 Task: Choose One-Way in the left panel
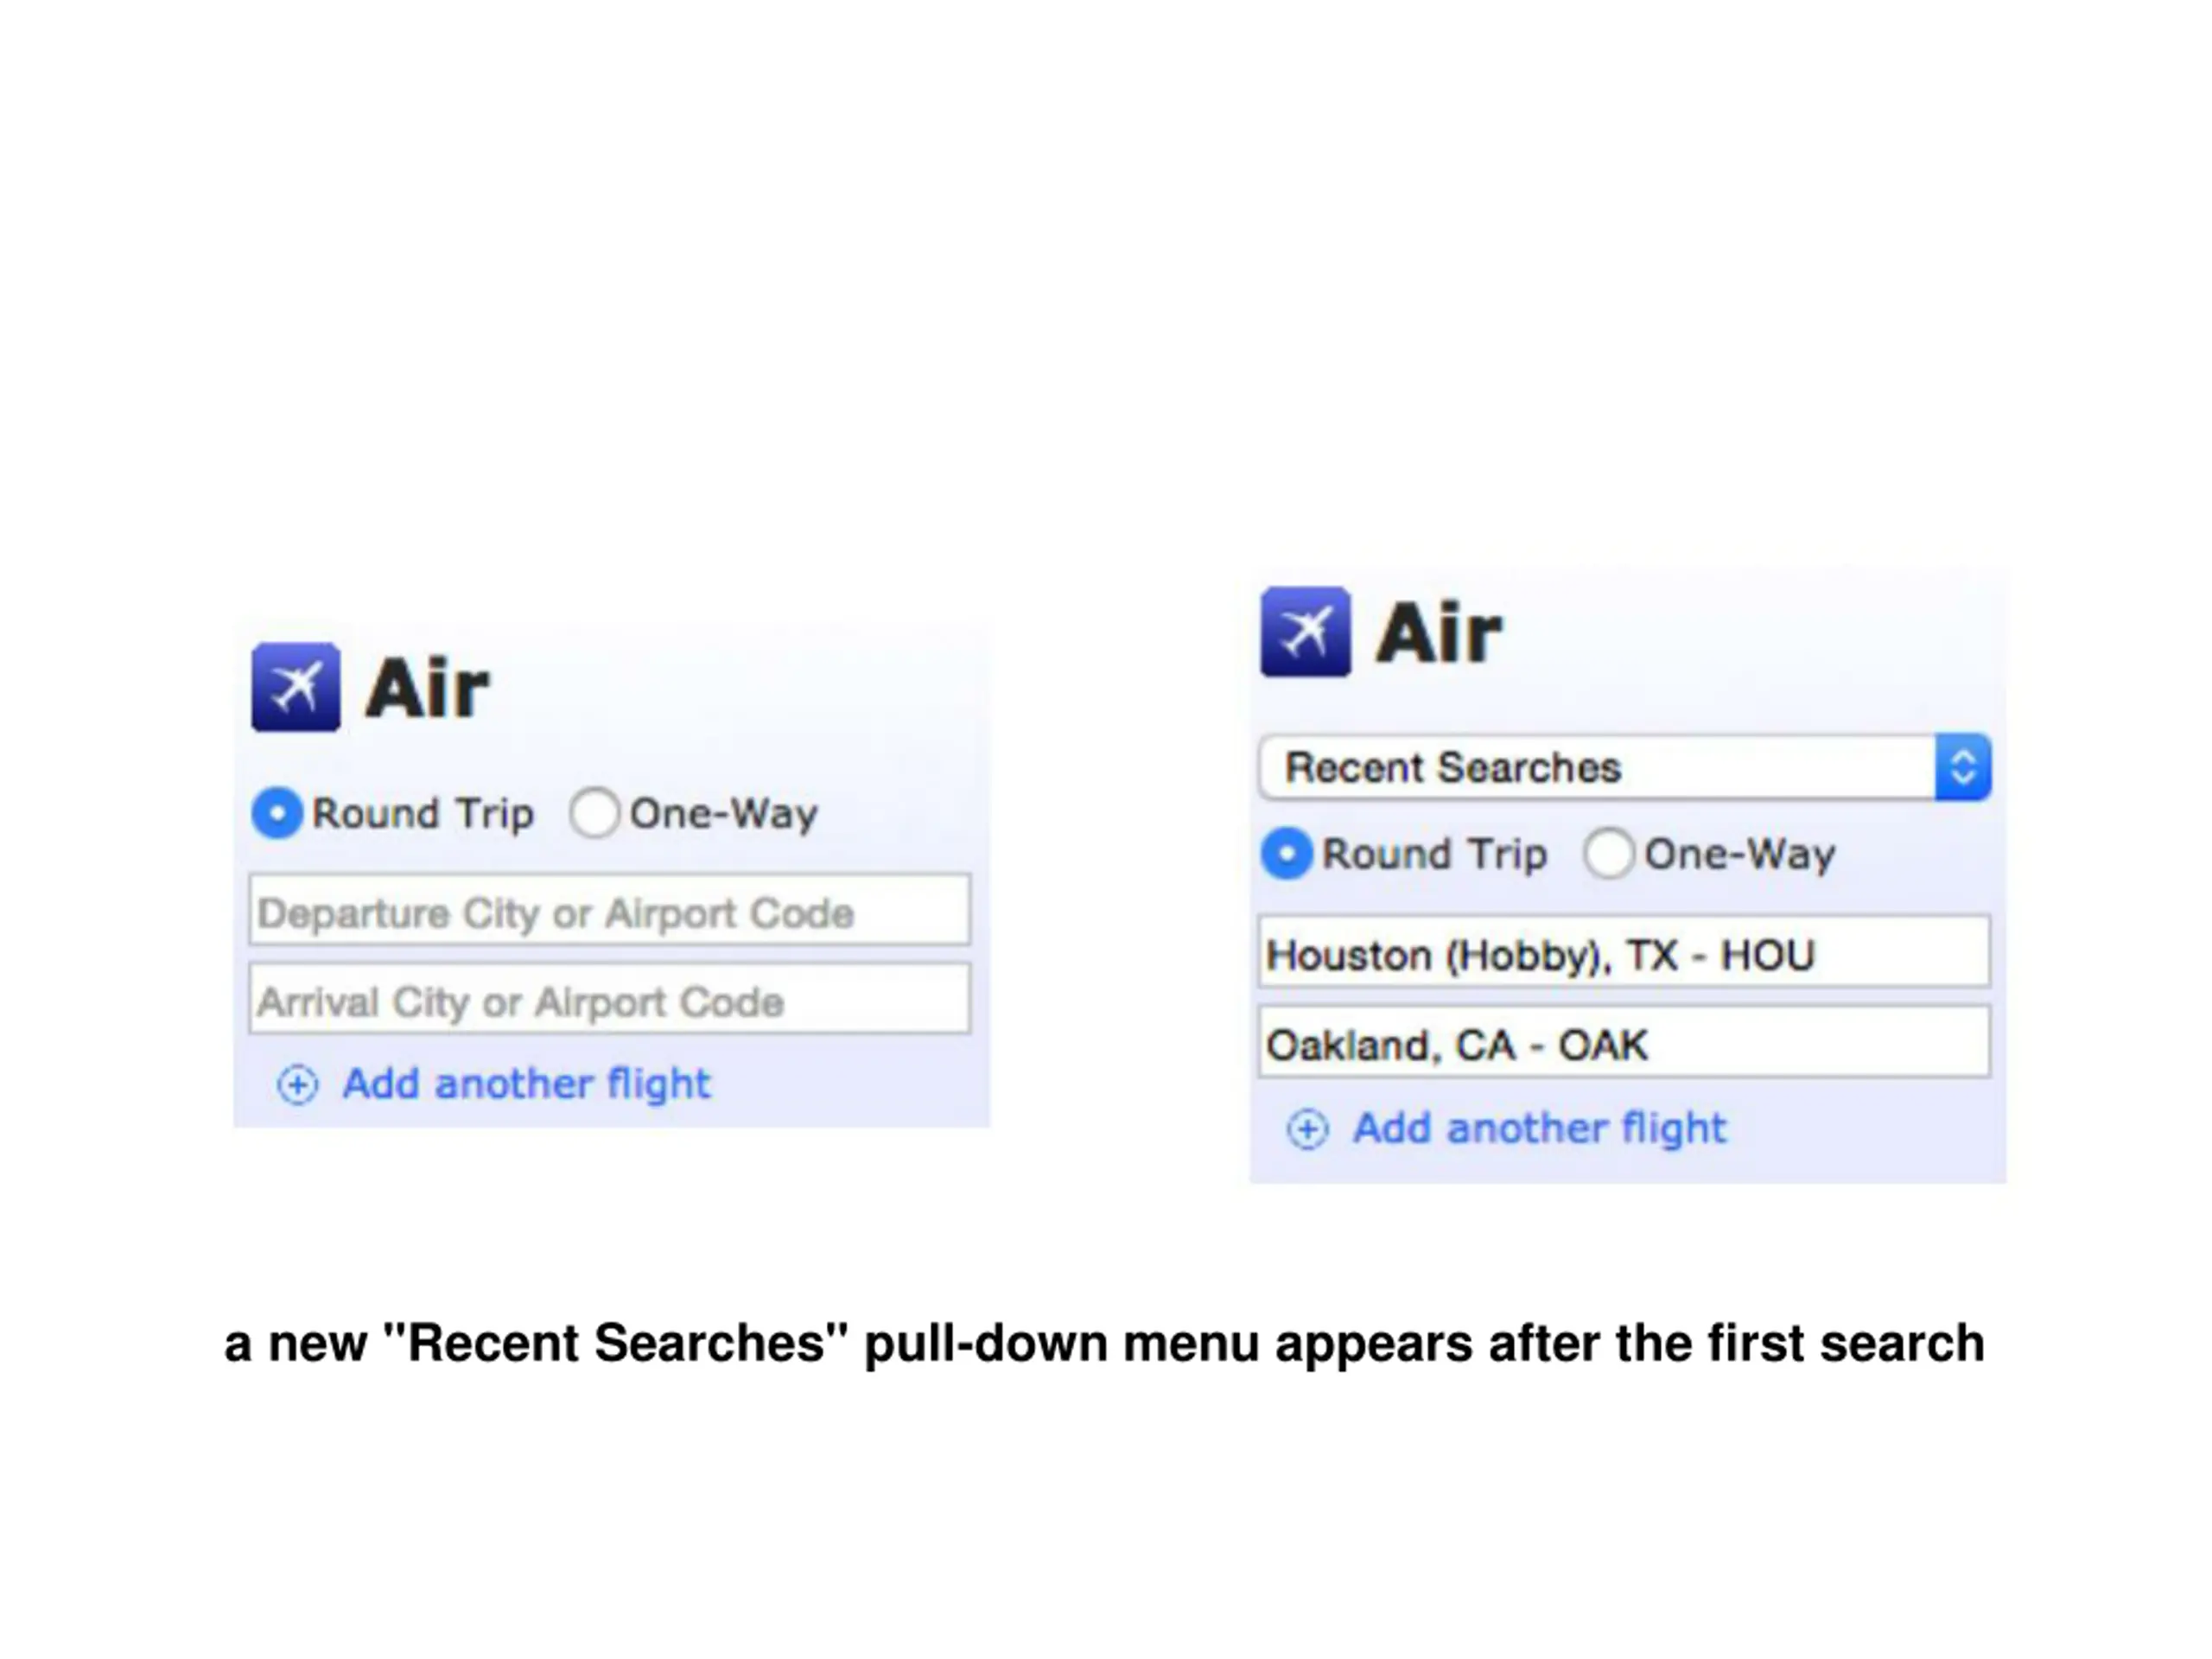[x=595, y=813]
